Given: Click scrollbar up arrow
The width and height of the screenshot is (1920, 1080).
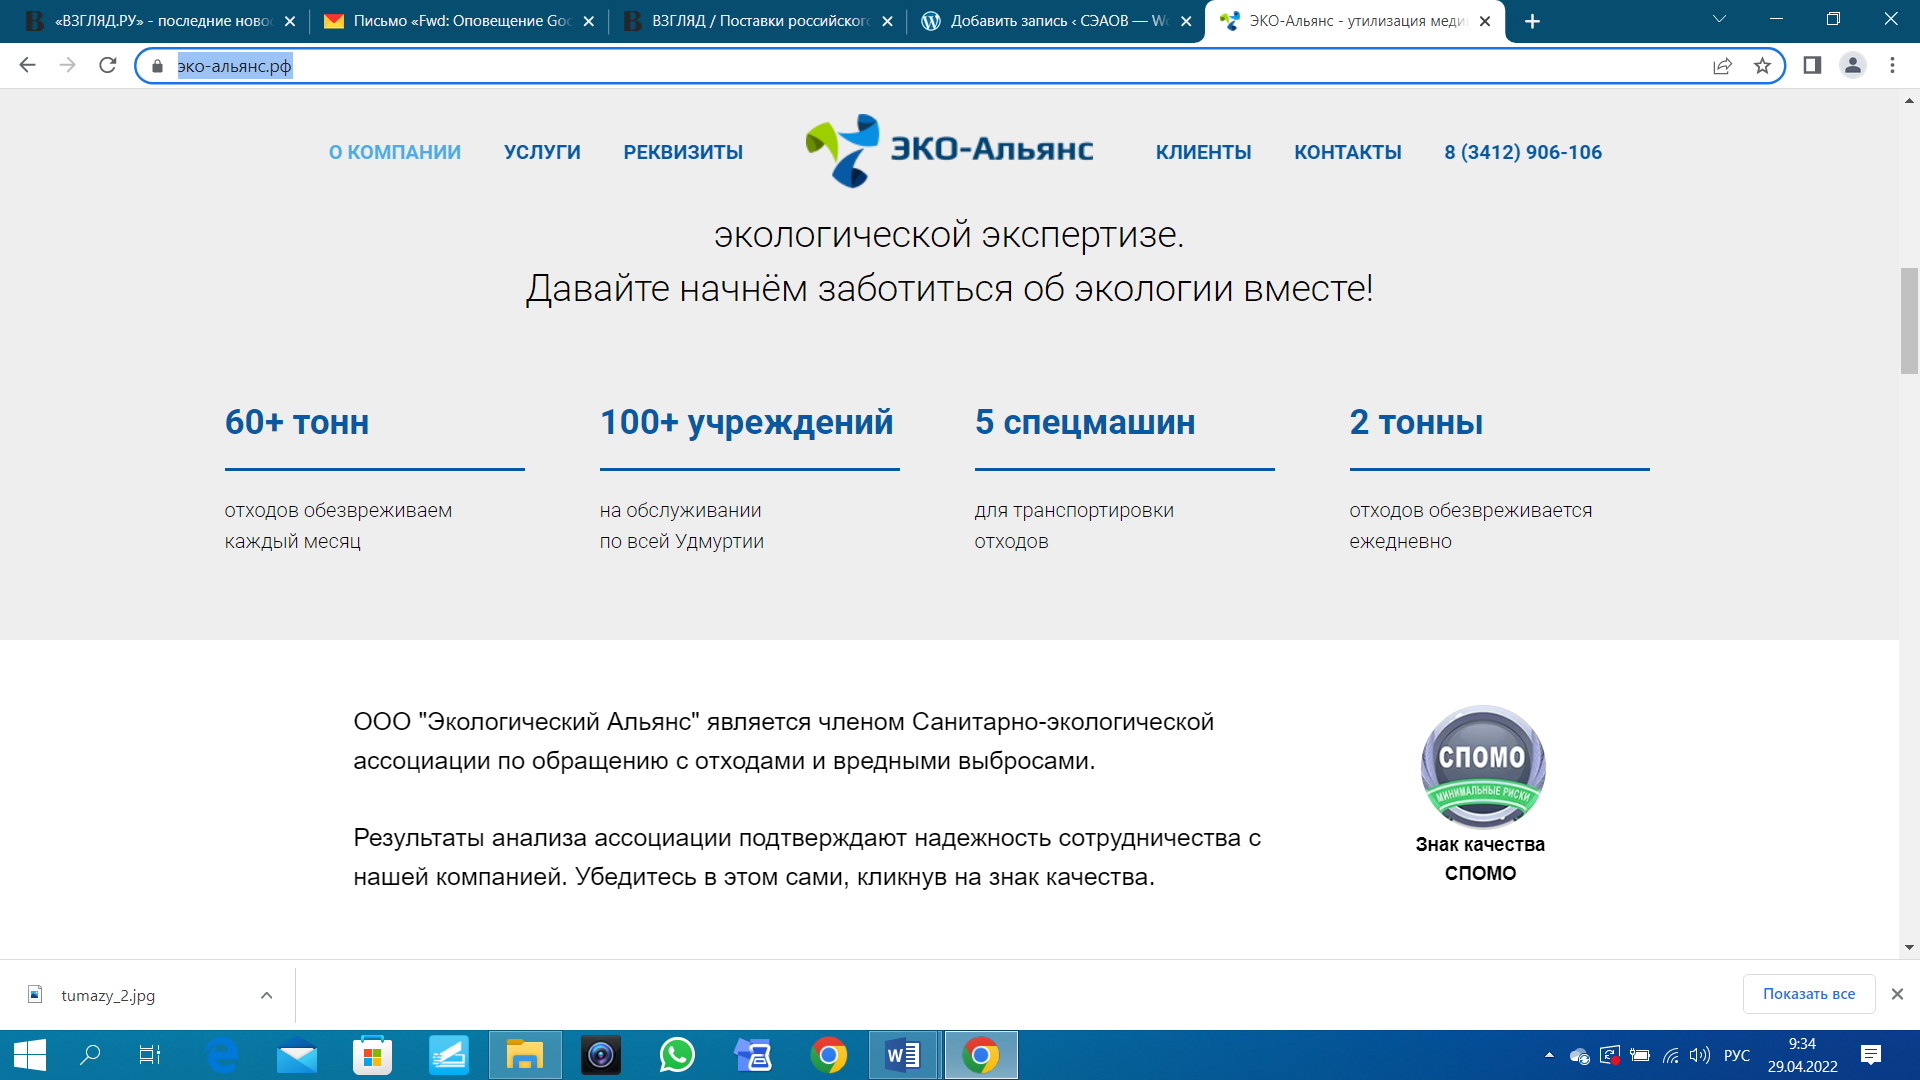Looking at the screenshot, I should (1909, 100).
